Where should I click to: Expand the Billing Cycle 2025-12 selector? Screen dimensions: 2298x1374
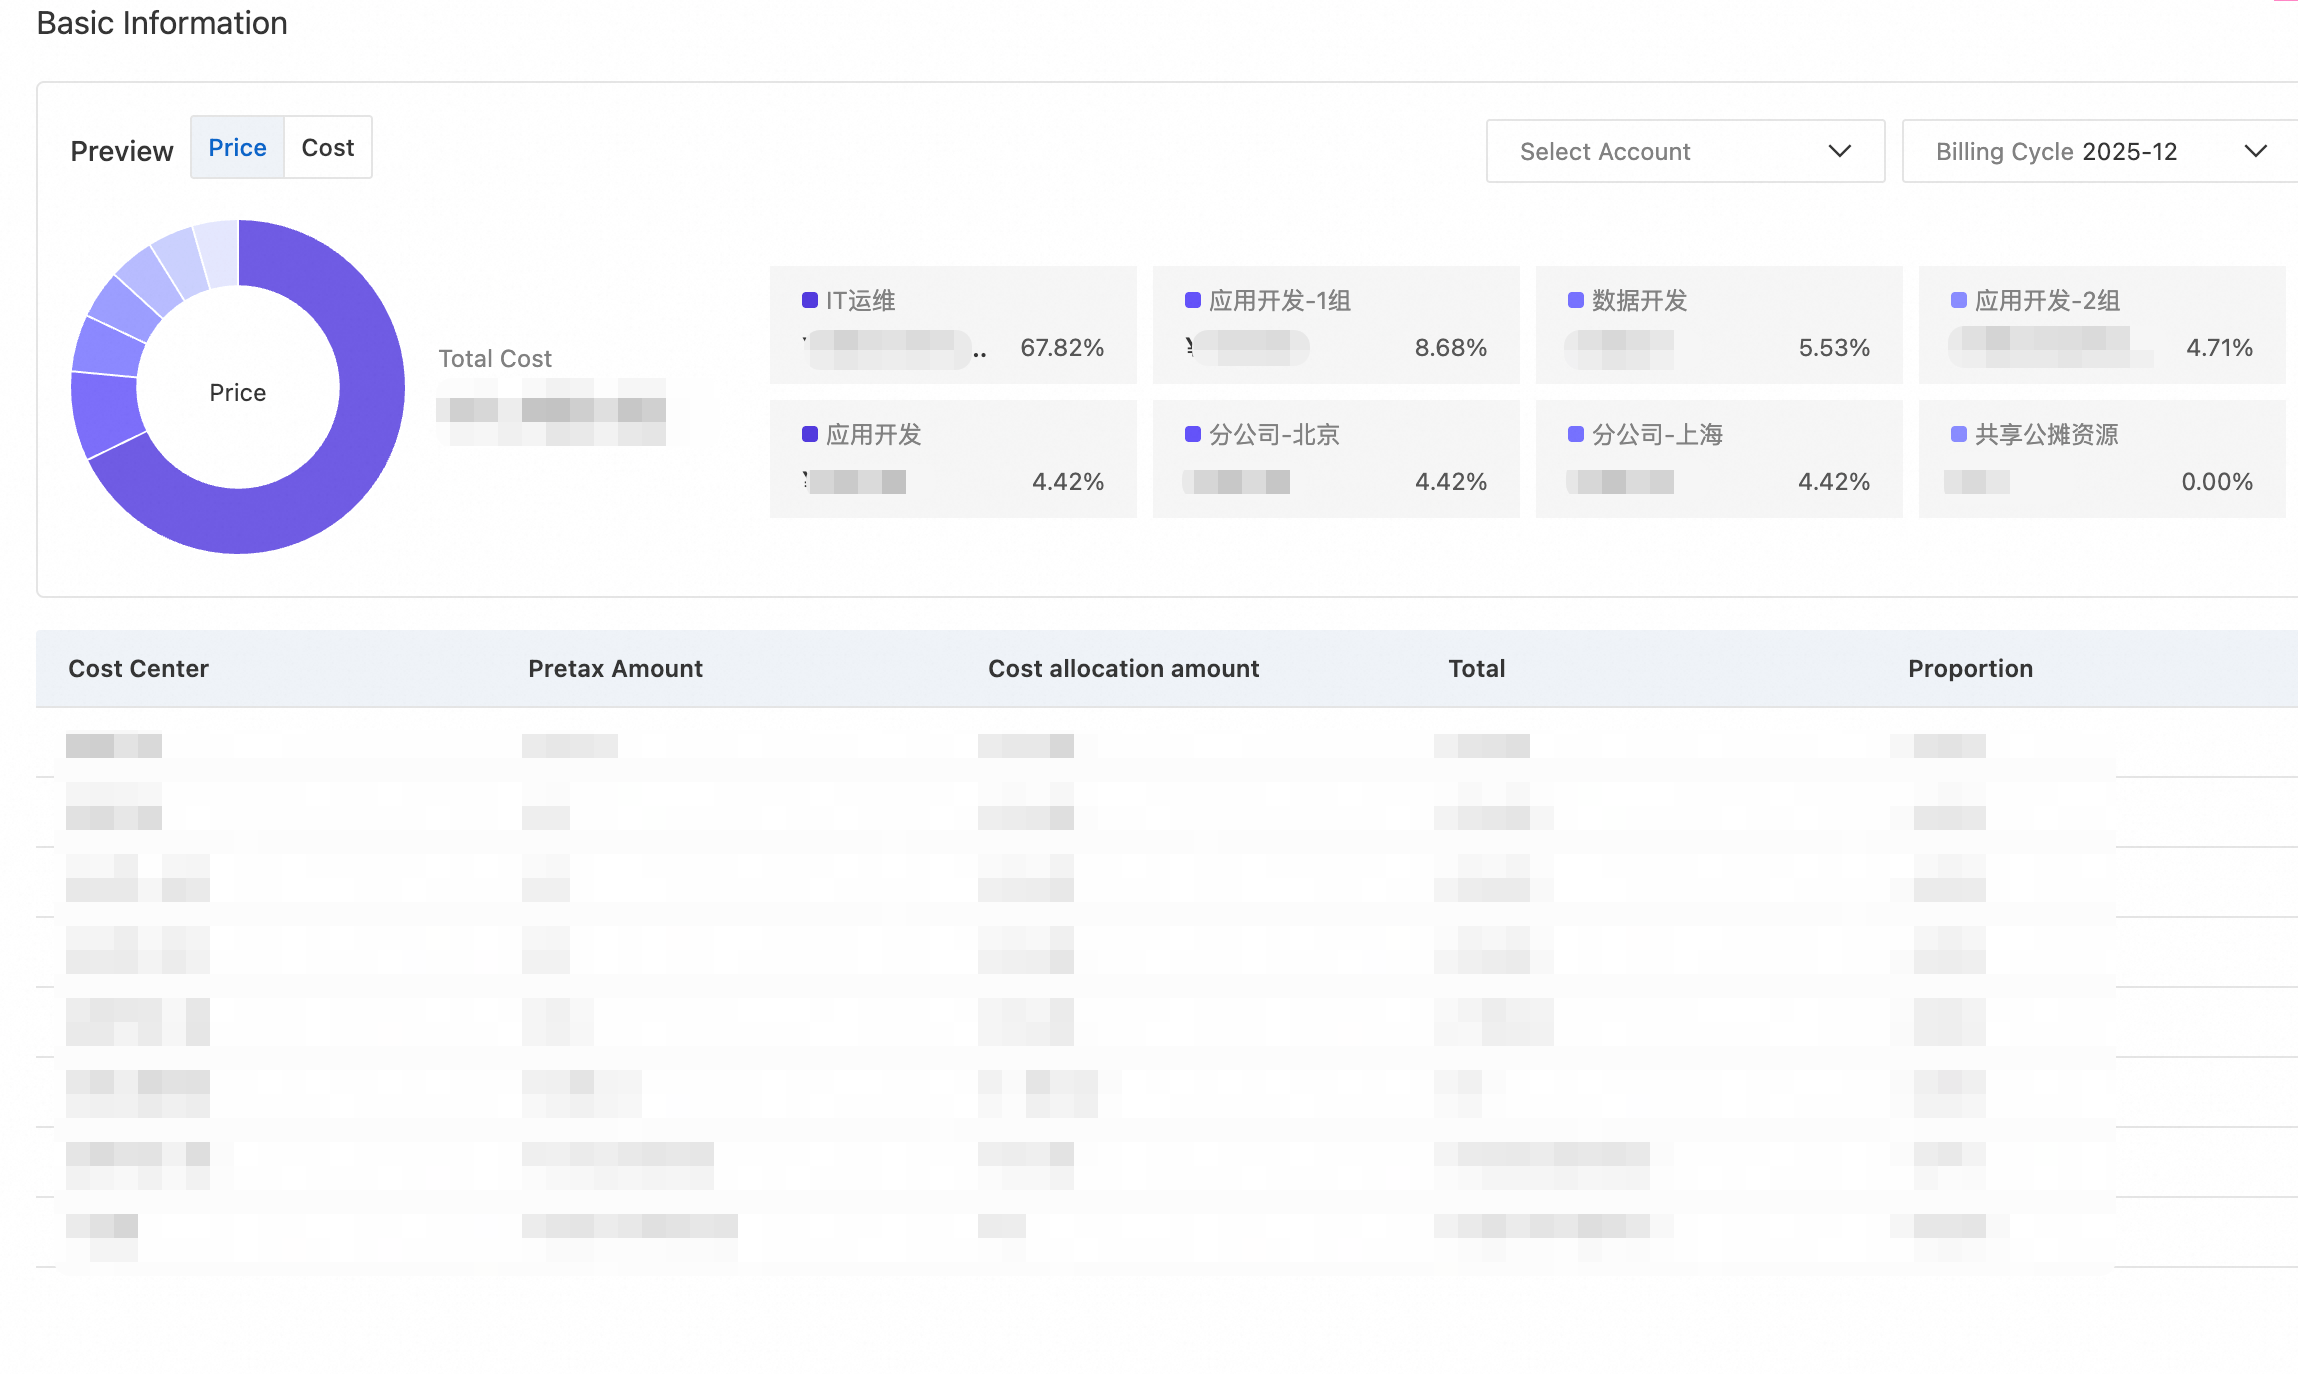[x=2098, y=151]
